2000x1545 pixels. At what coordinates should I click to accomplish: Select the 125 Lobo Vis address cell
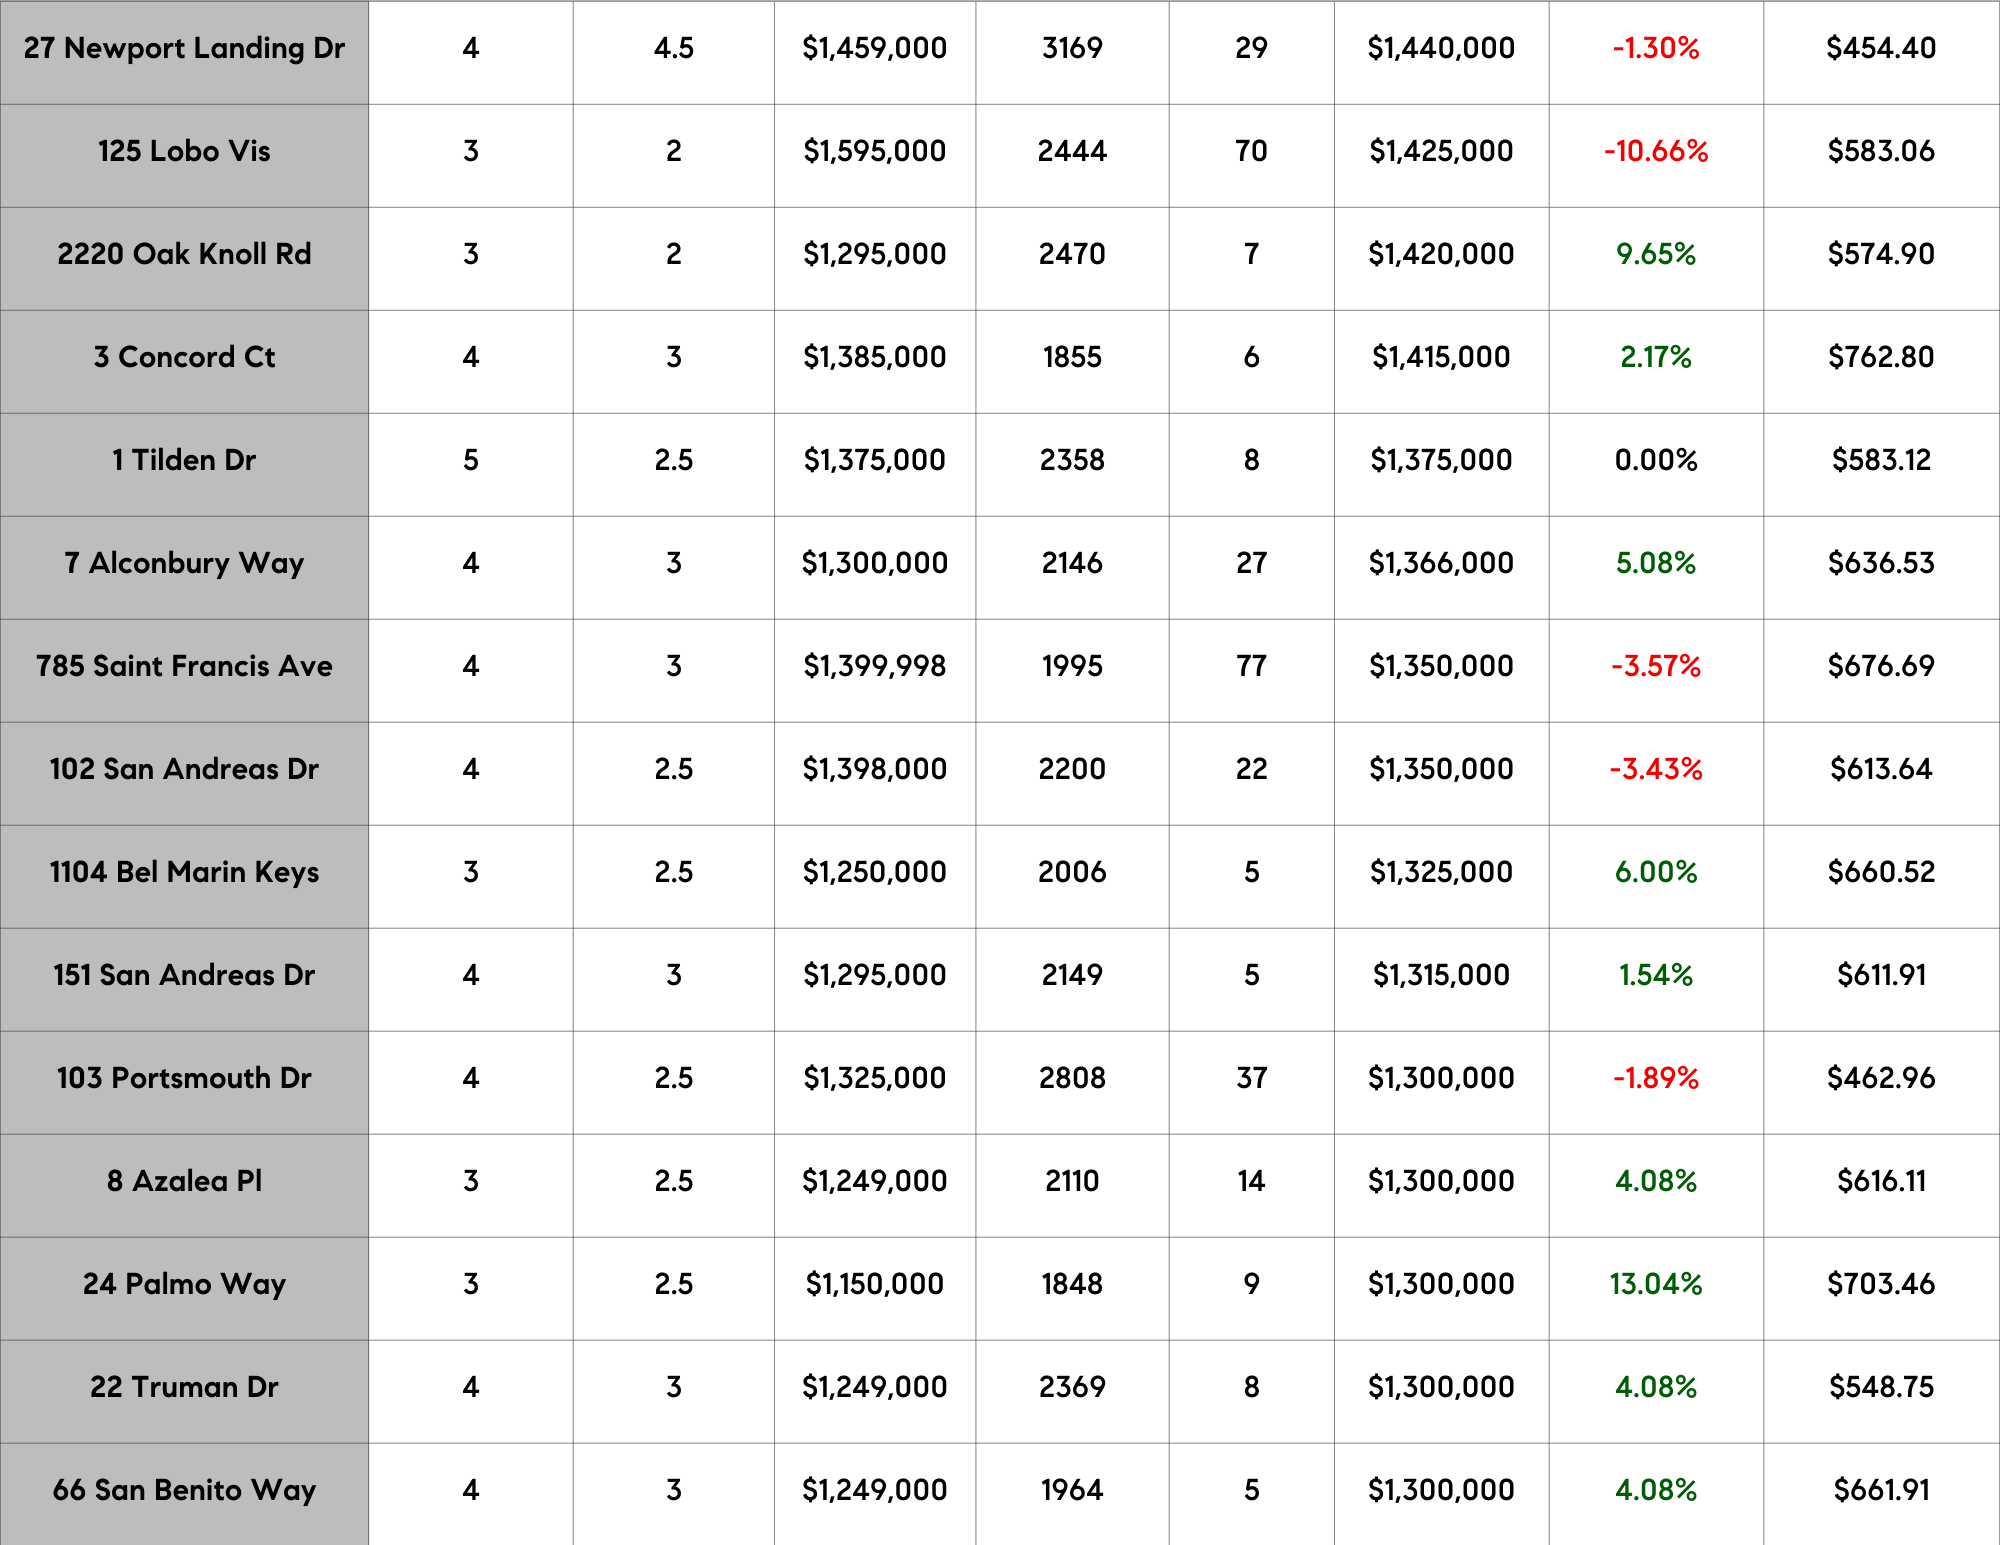(184, 151)
